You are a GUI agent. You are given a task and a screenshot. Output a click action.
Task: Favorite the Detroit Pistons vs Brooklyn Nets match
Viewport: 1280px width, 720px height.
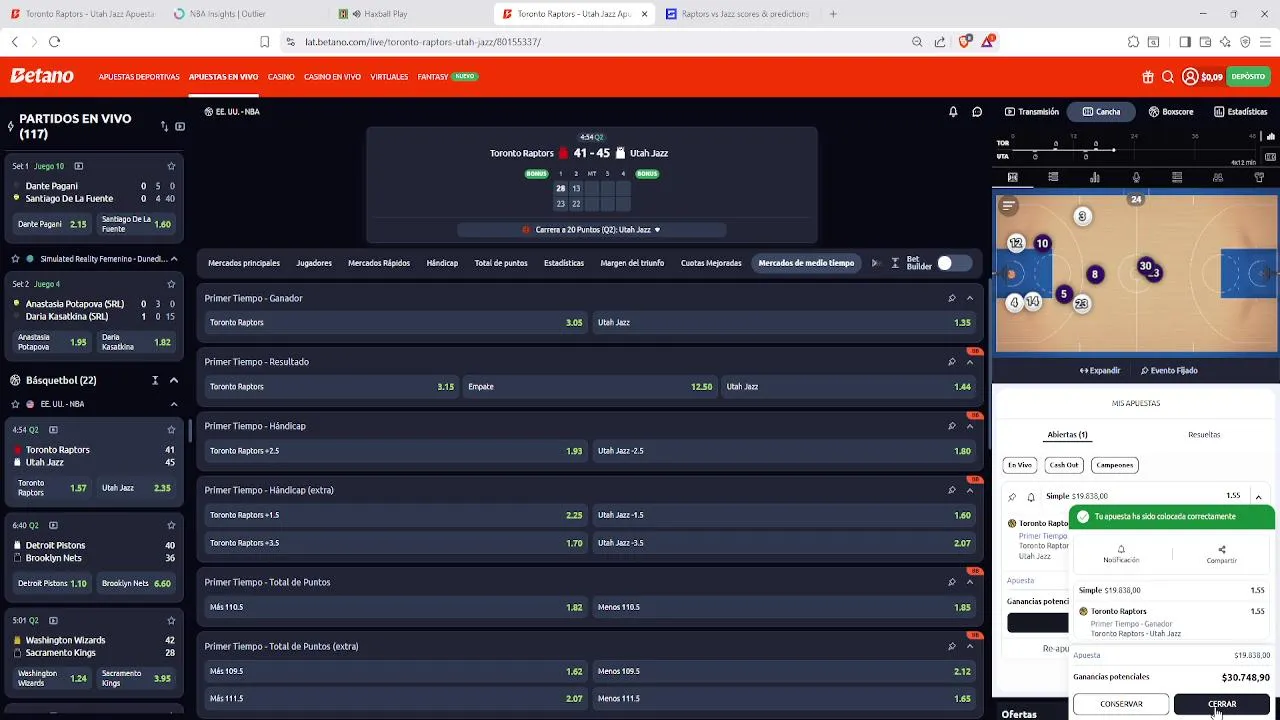click(x=171, y=525)
